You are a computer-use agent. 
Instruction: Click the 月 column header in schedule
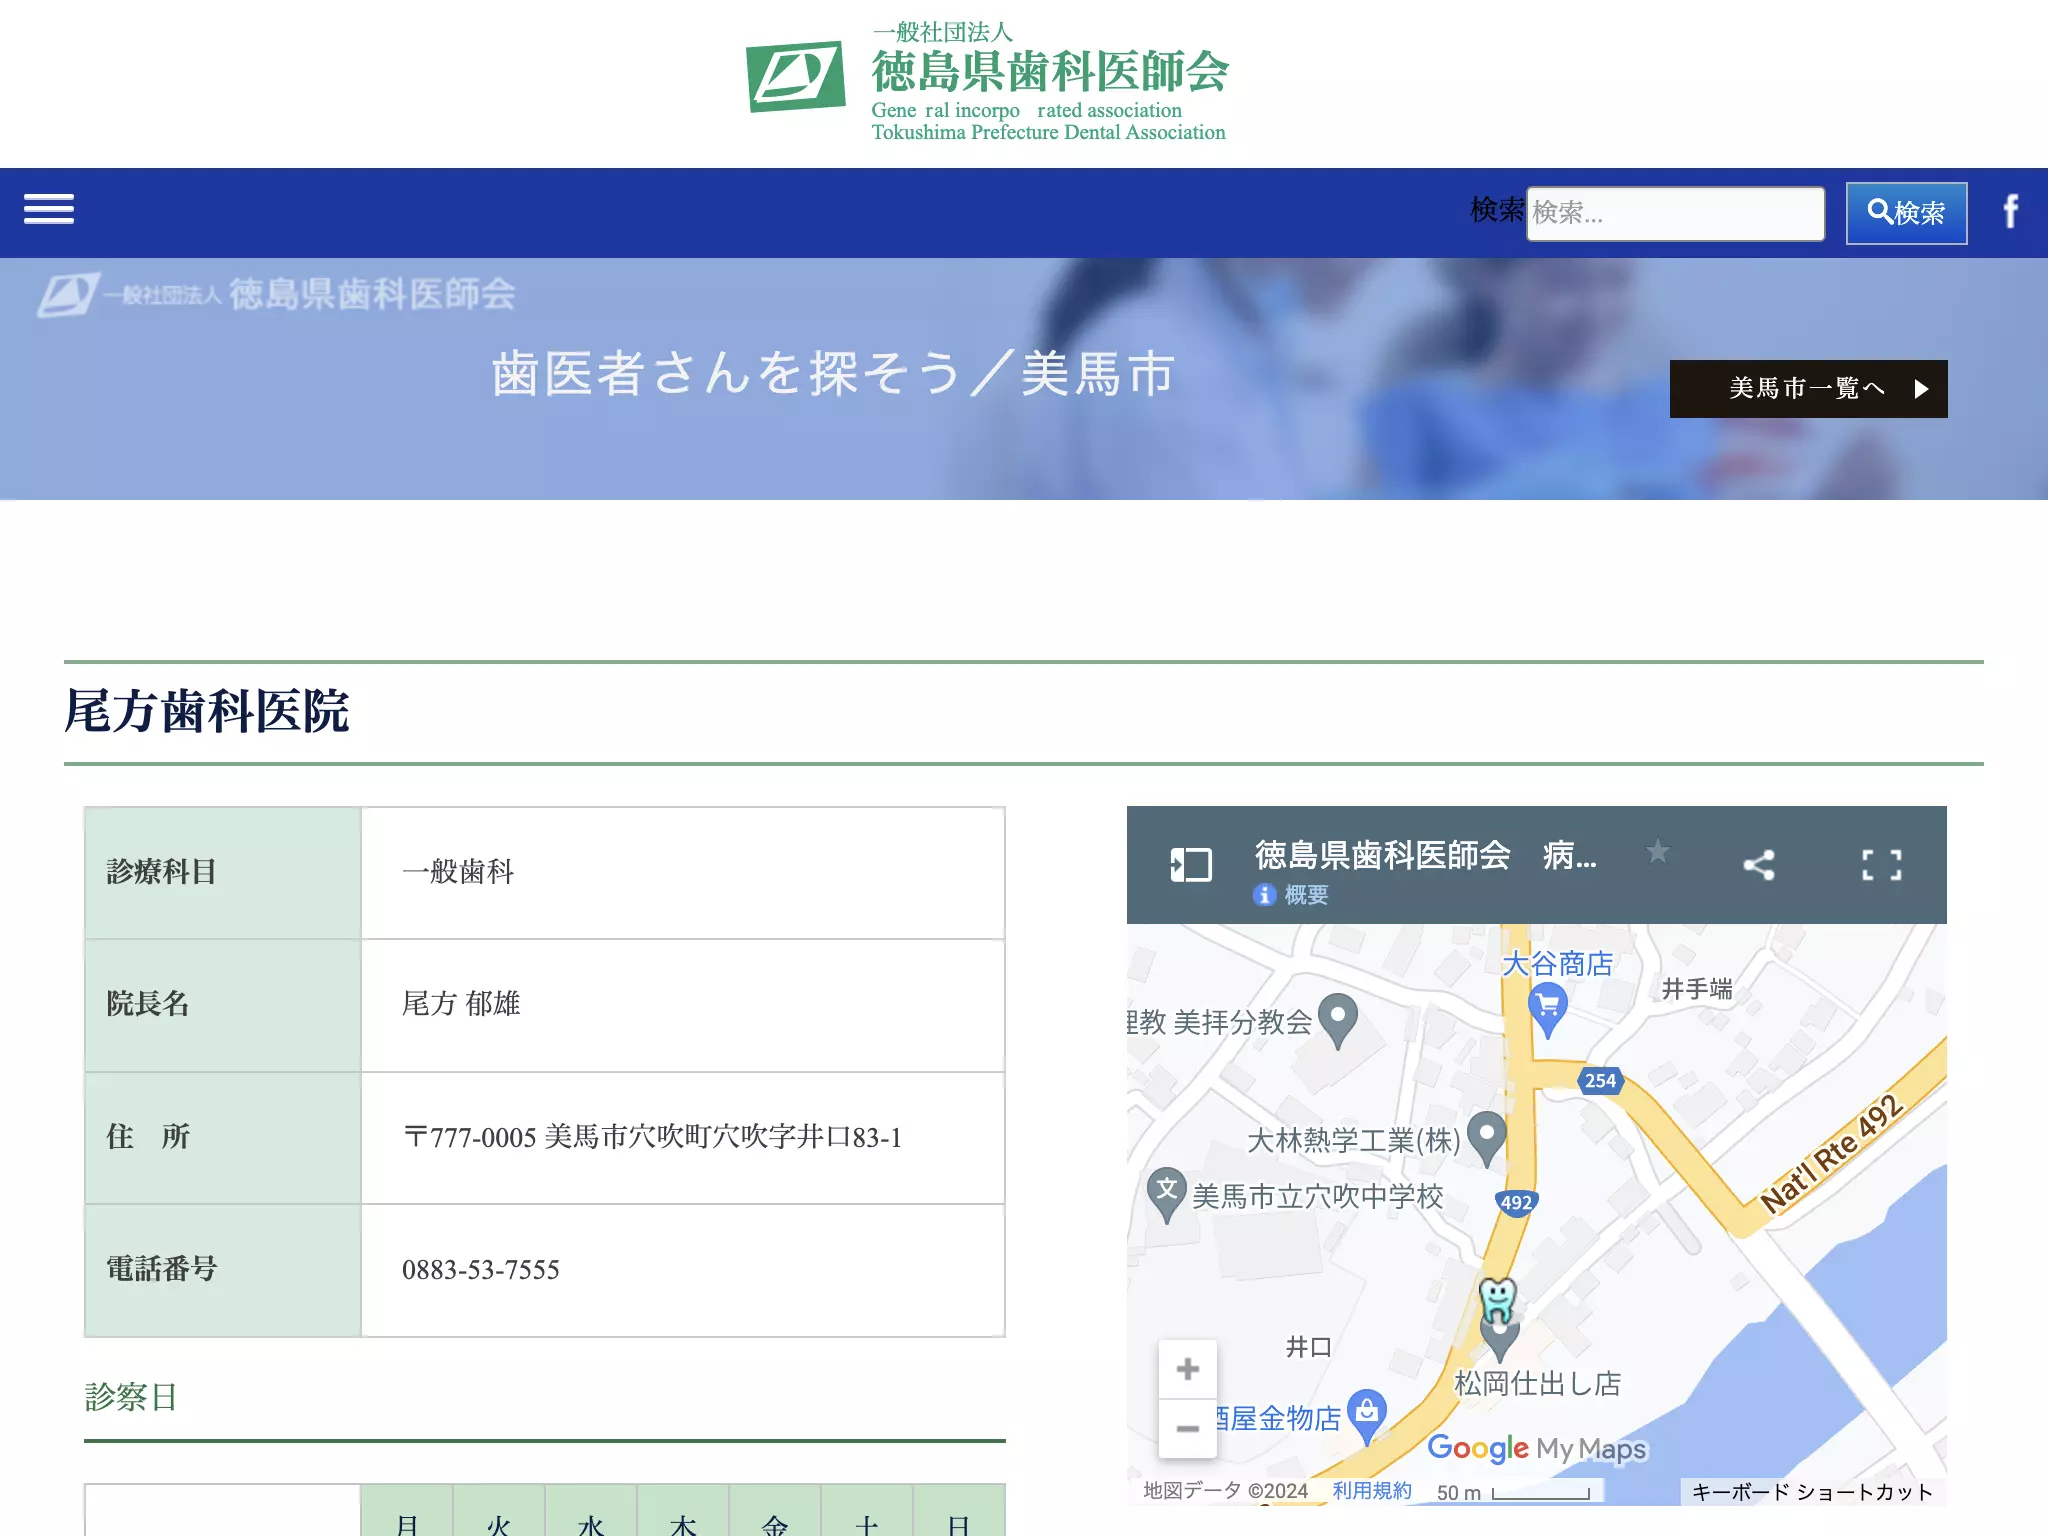coord(407,1511)
